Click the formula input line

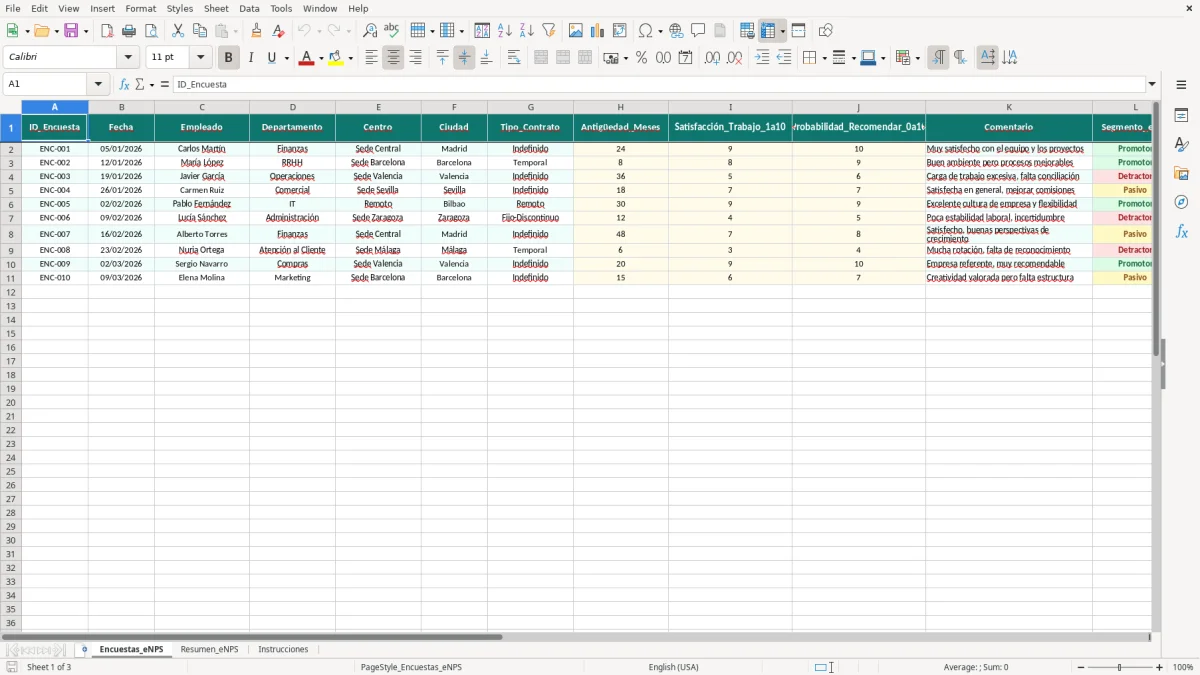[658, 85]
